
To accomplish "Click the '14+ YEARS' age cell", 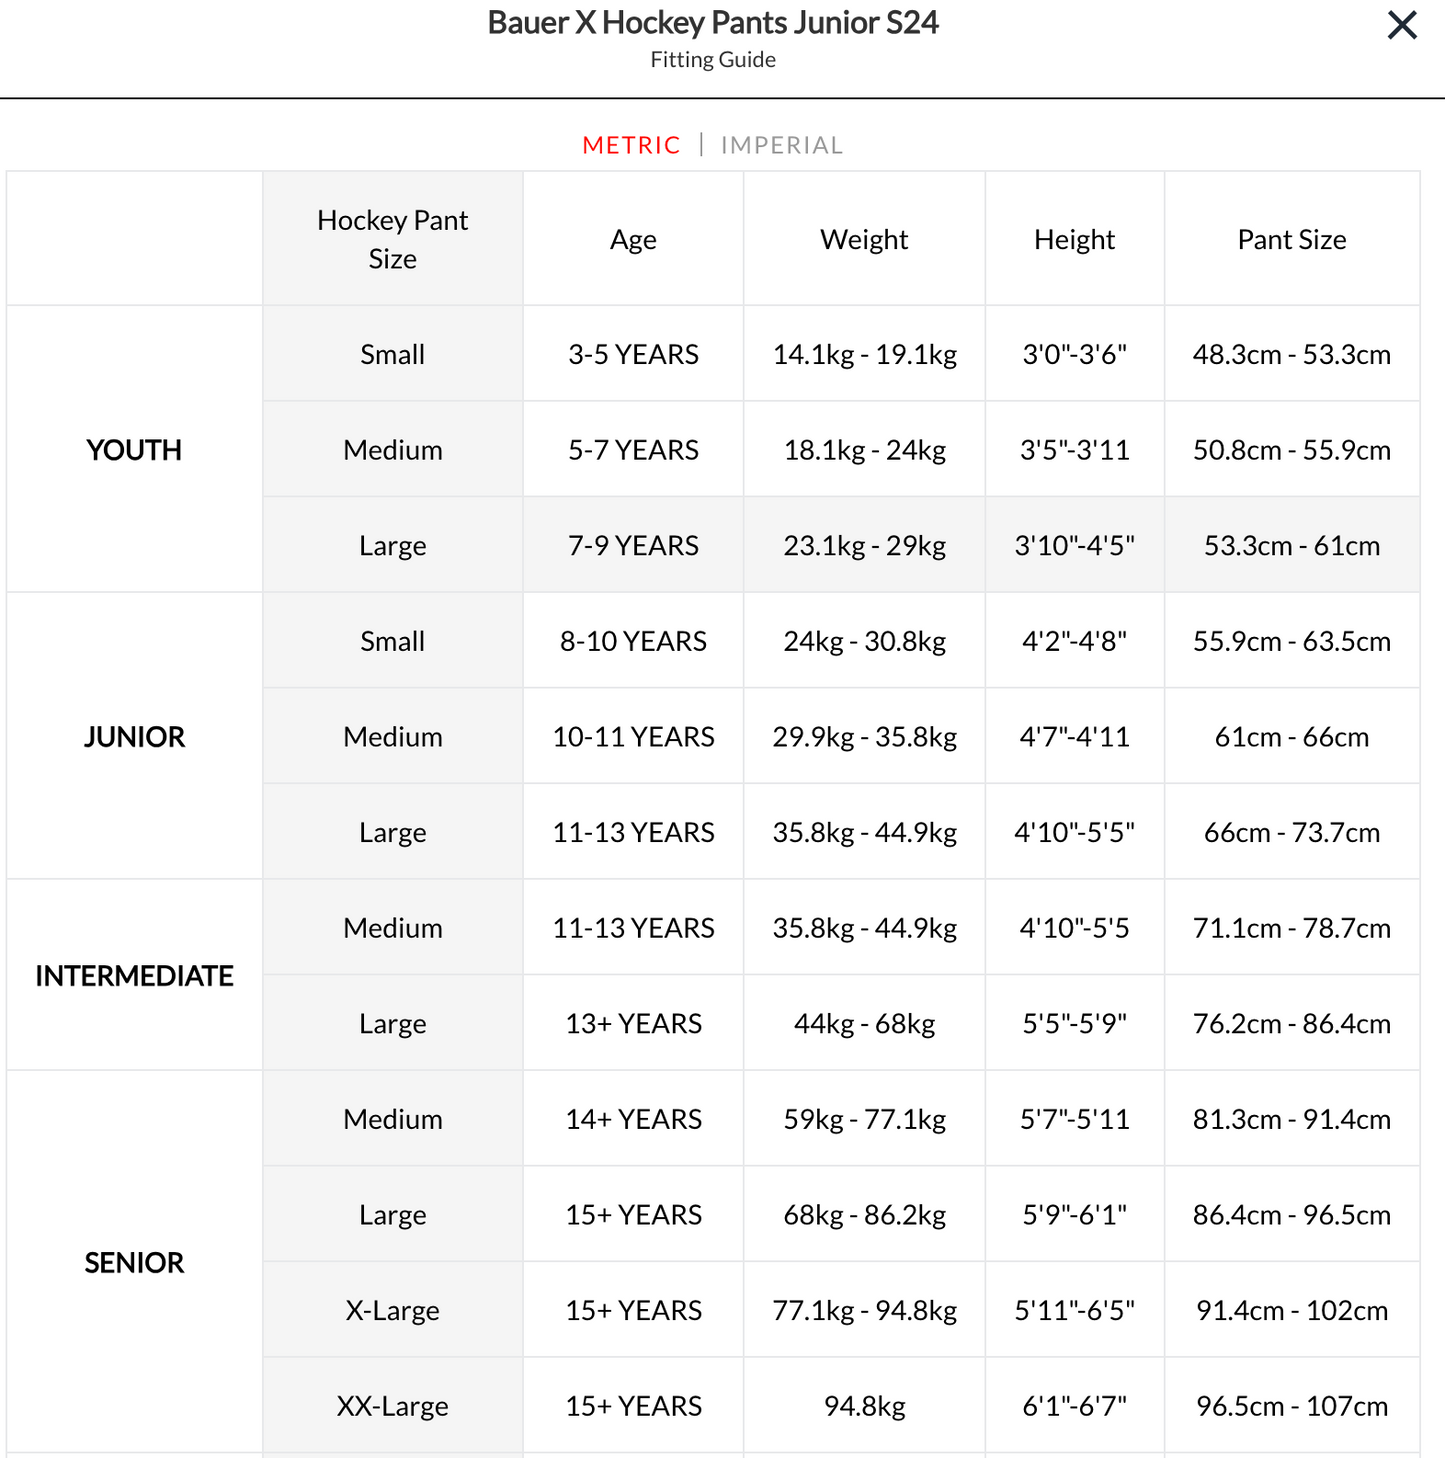I will pyautogui.click(x=634, y=1119).
